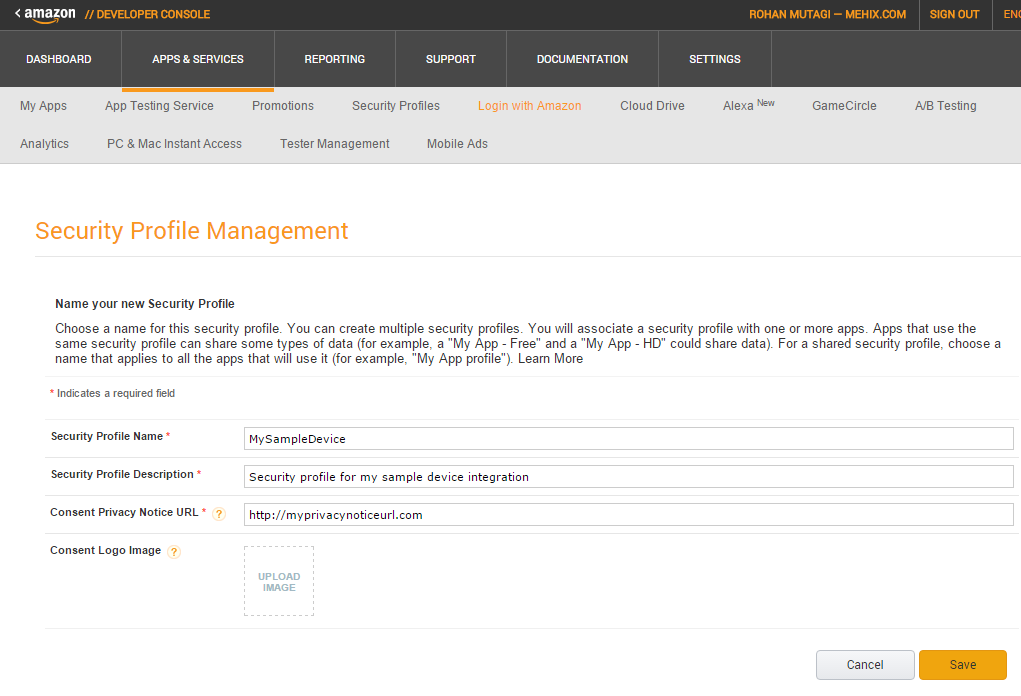The width and height of the screenshot is (1021, 696).
Task: Open Mobile Ads section
Action: point(457,144)
